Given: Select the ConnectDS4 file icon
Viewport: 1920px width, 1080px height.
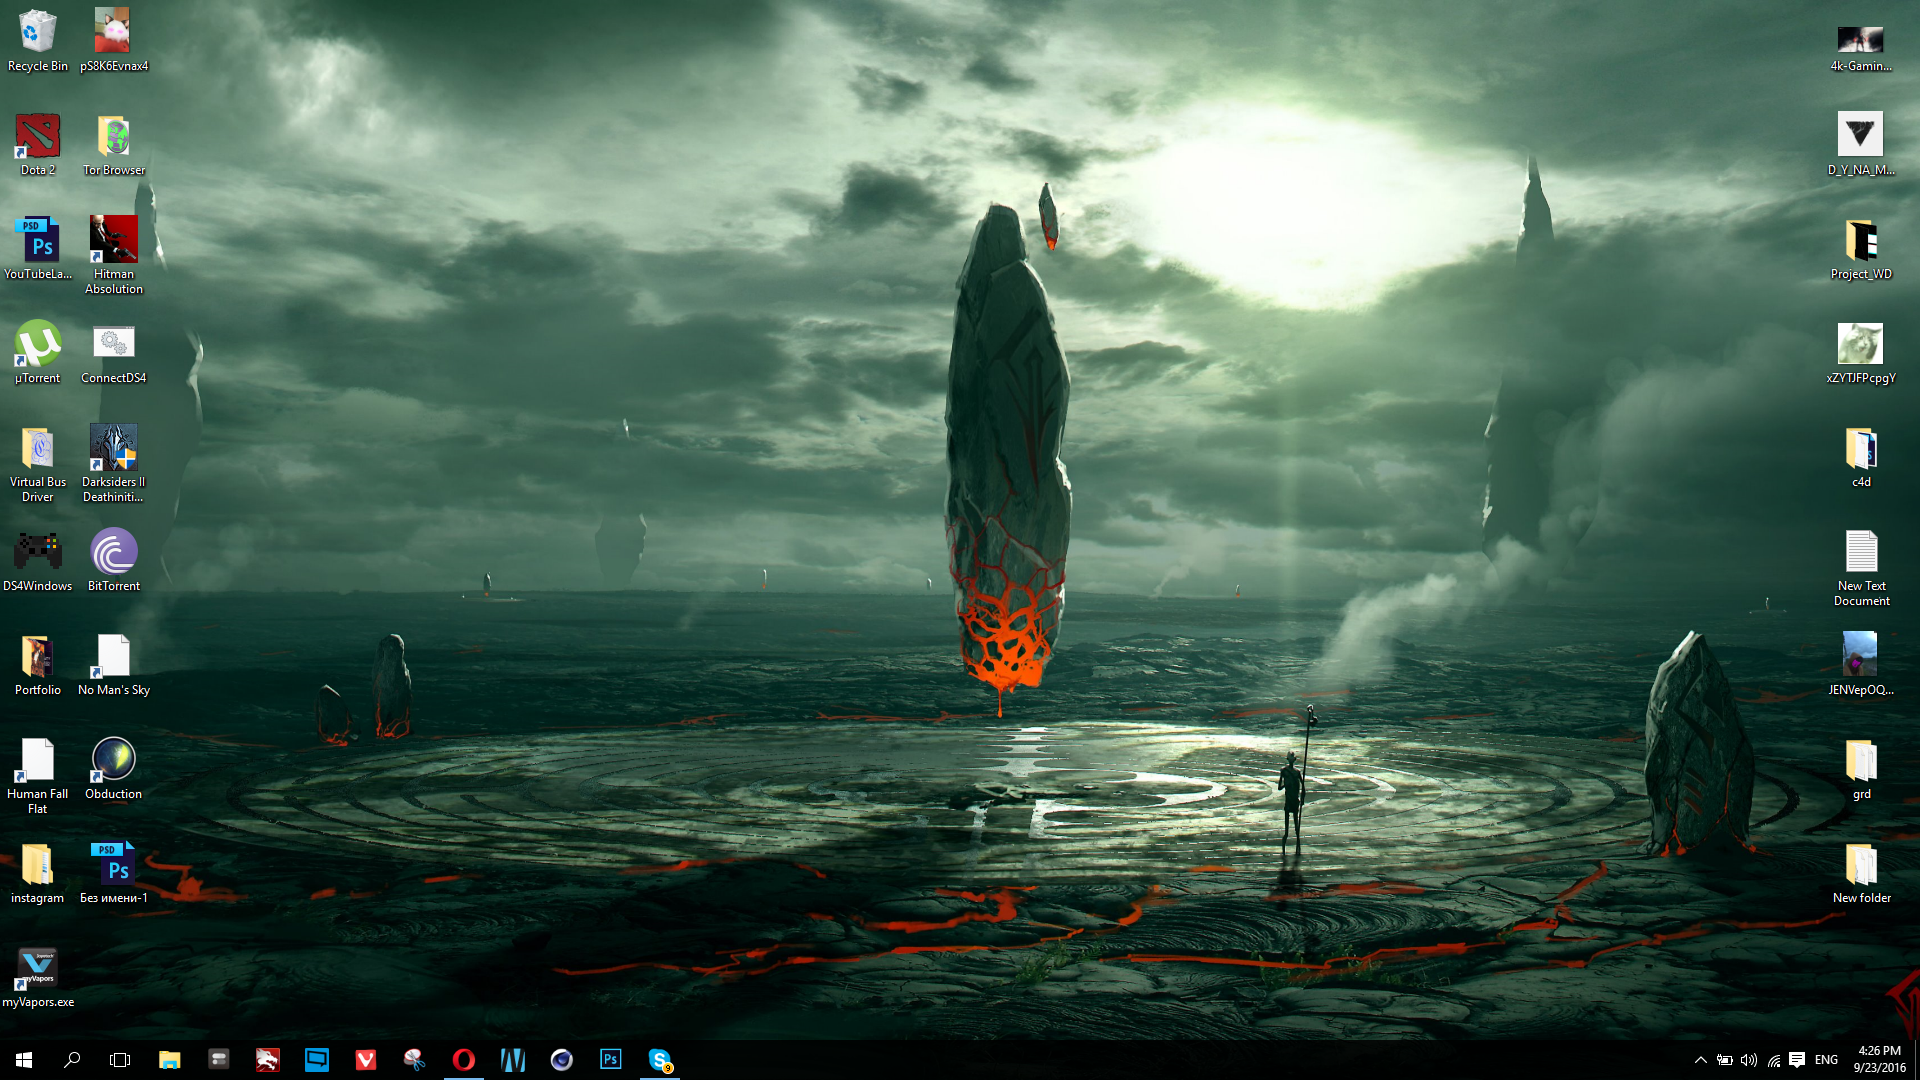Looking at the screenshot, I should click(114, 353).
